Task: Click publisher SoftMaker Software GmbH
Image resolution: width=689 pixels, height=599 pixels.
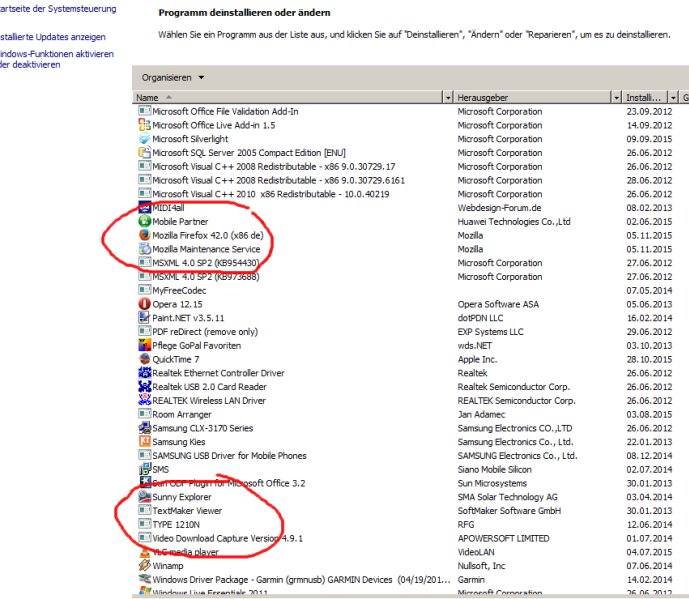Action: click(x=509, y=510)
